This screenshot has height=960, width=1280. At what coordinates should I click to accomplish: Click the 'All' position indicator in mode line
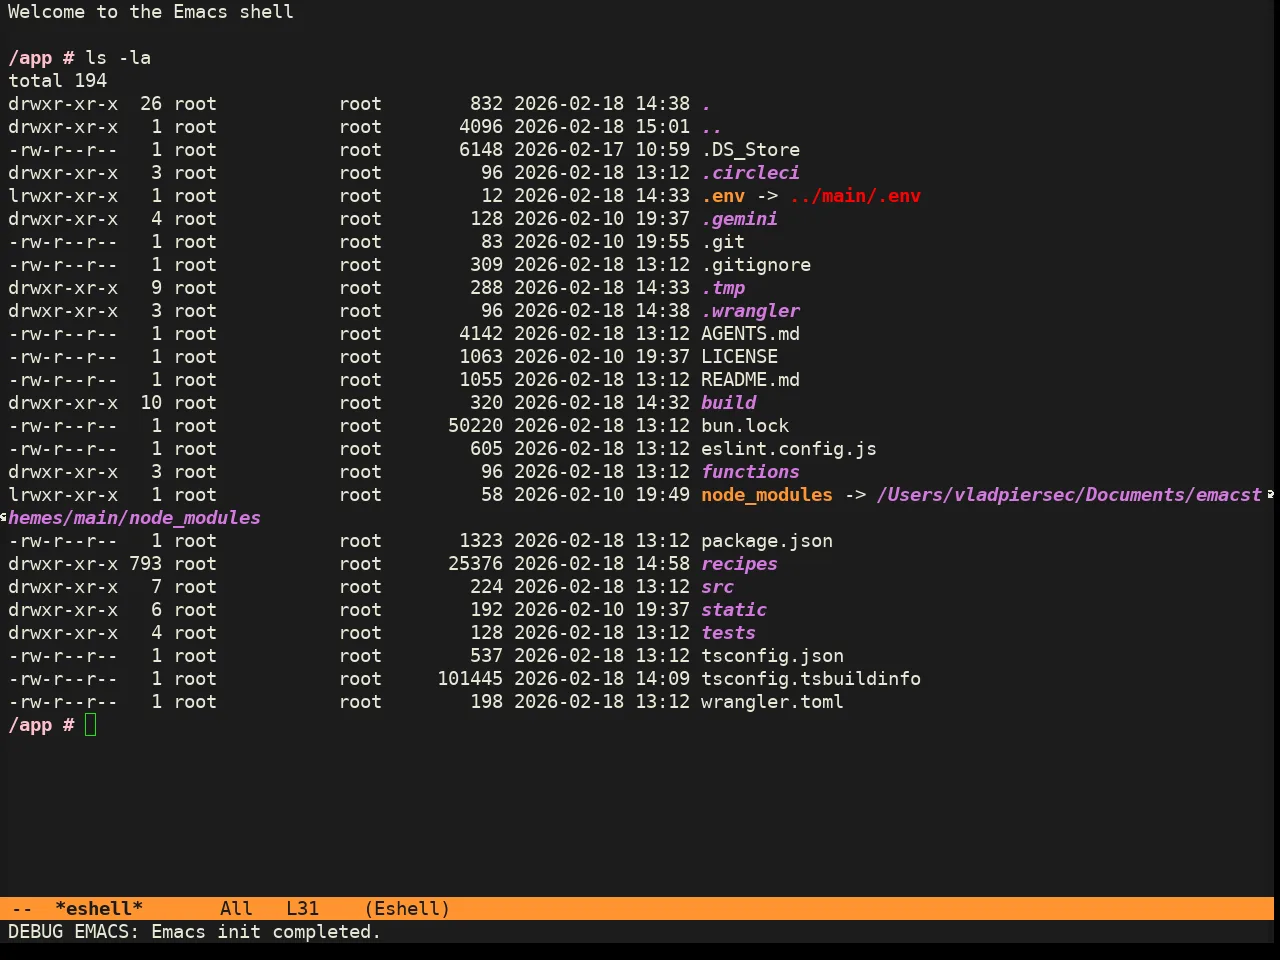click(x=236, y=909)
